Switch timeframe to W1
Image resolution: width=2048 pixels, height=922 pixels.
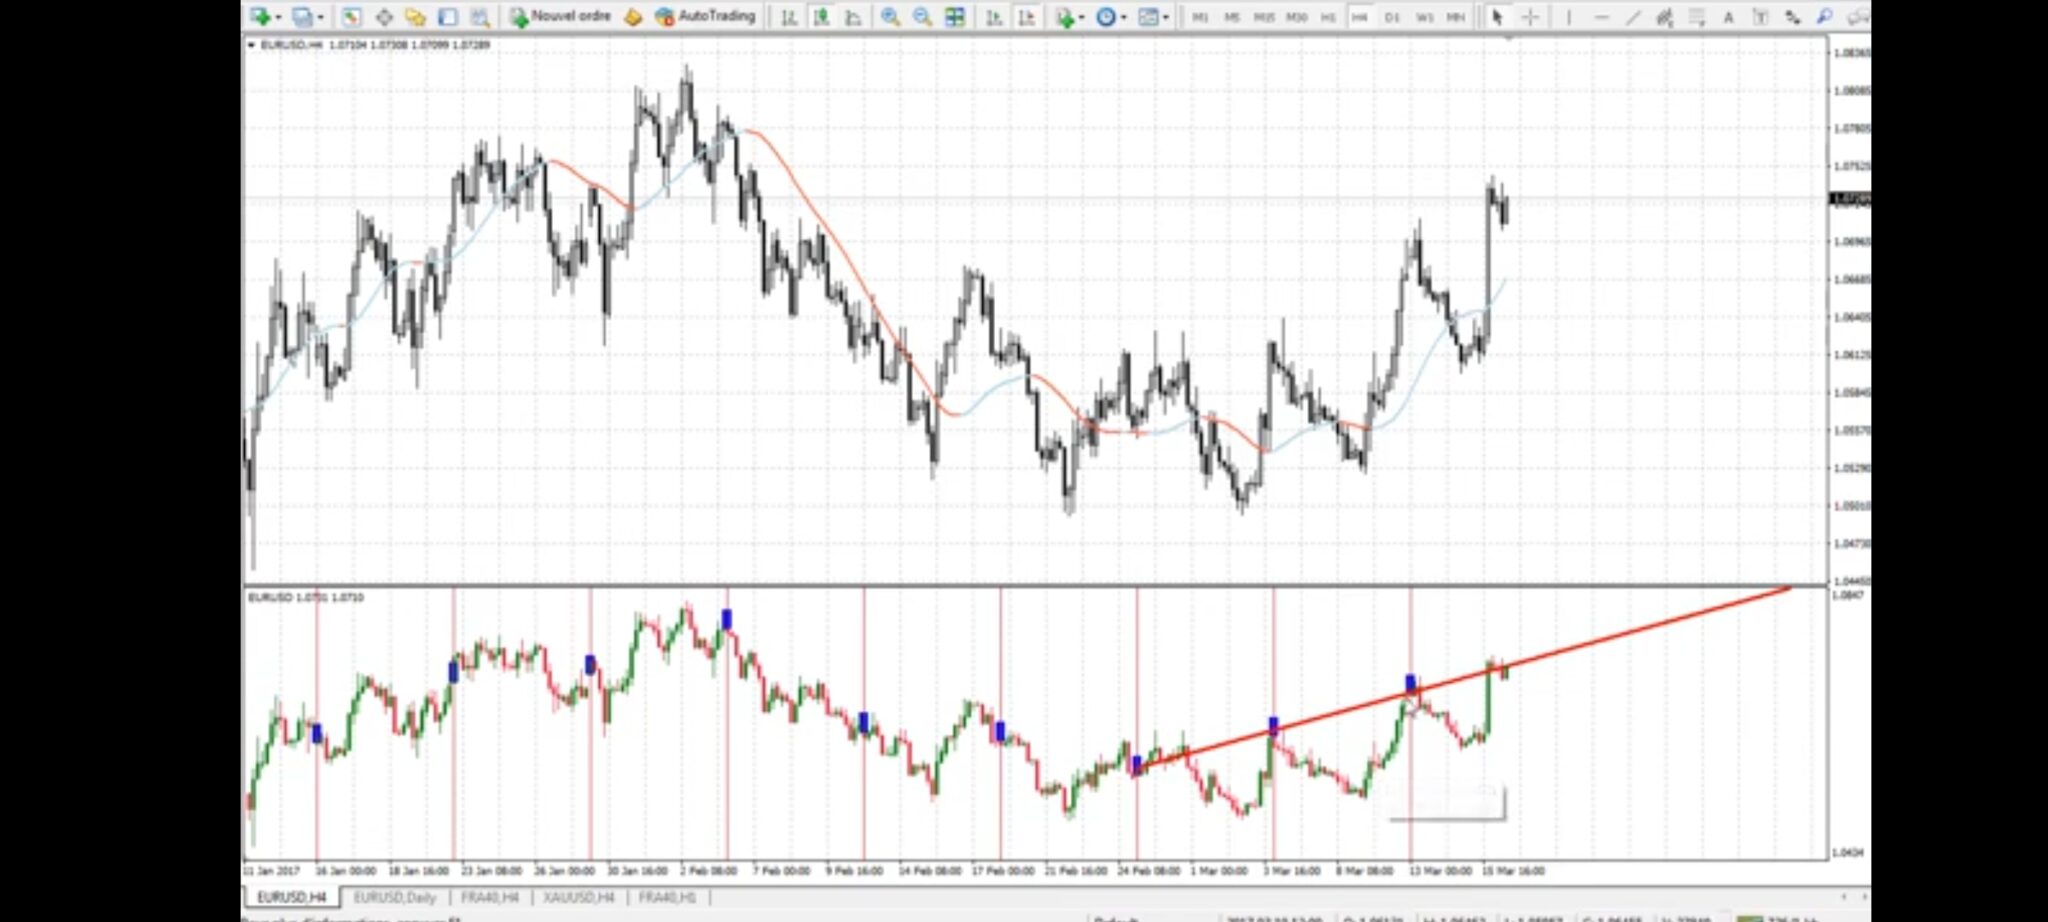point(1424,17)
